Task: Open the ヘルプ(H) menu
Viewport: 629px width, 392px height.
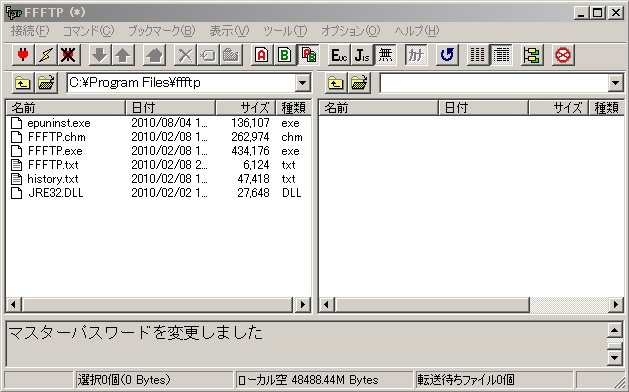Action: pos(416,30)
